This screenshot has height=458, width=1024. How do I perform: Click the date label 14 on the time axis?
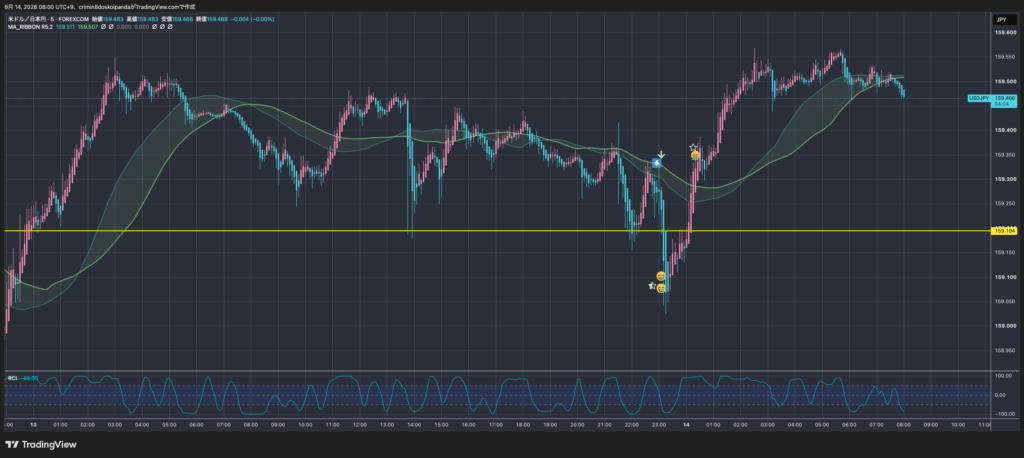pos(686,425)
